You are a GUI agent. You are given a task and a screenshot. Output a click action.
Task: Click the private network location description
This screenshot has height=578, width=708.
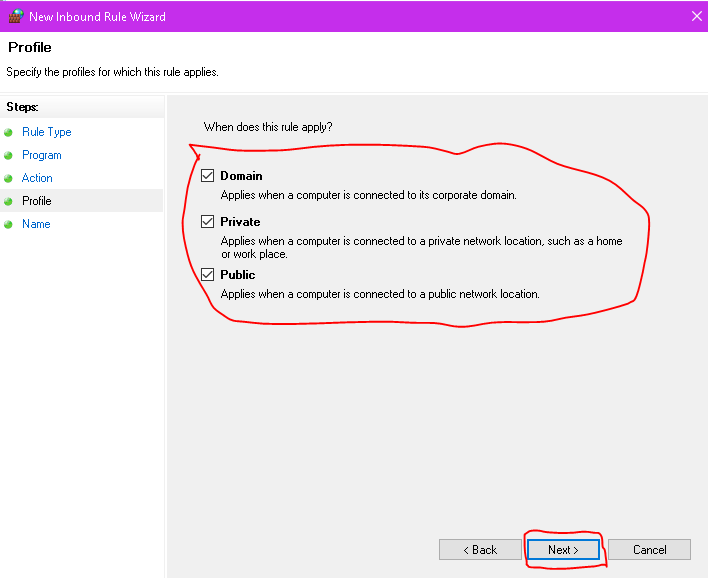[x=421, y=247]
